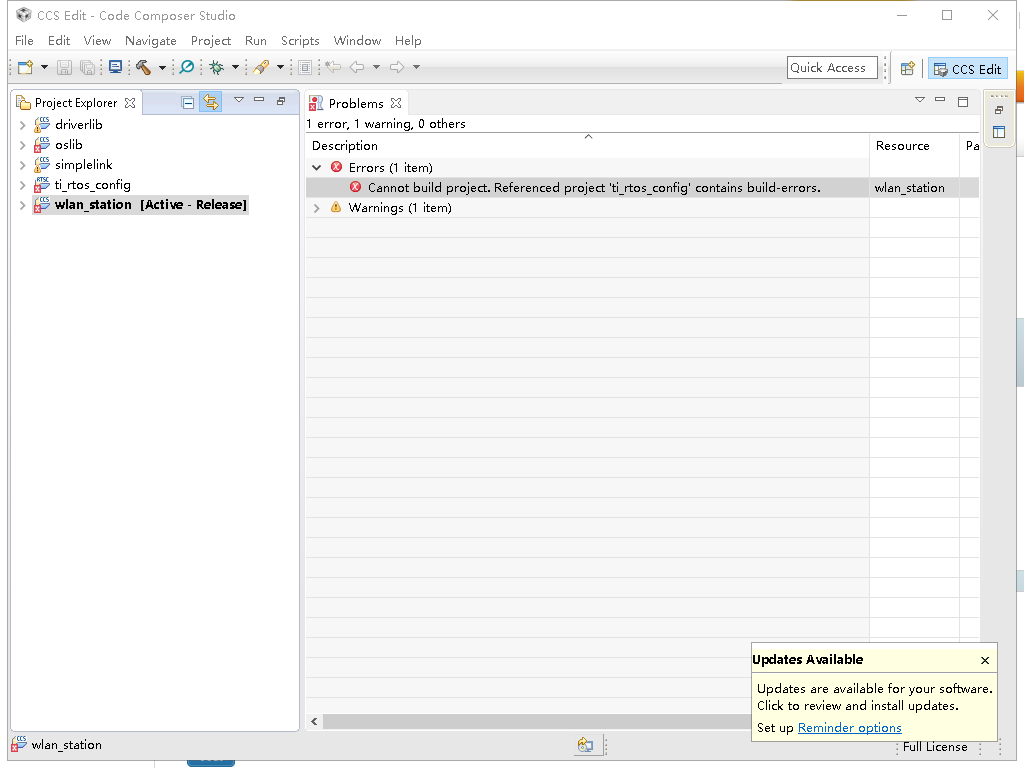The height and width of the screenshot is (768, 1024).
Task: Open the New wizard dropdown arrow
Action: point(44,67)
